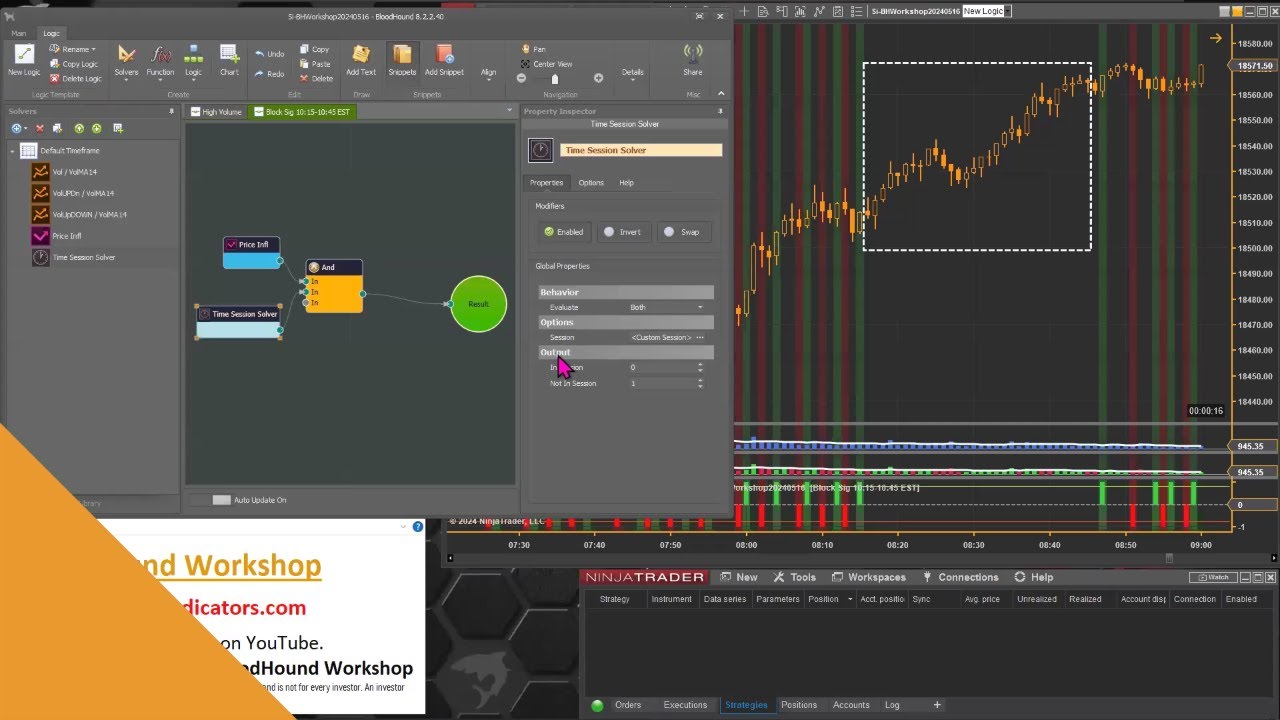Click Delete in the Edit group
The width and height of the screenshot is (1280, 720).
(x=316, y=79)
